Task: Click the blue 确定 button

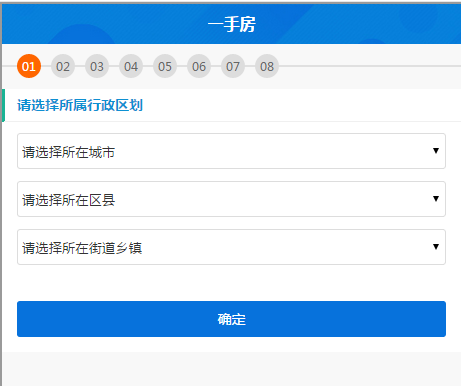Action: tap(231, 319)
